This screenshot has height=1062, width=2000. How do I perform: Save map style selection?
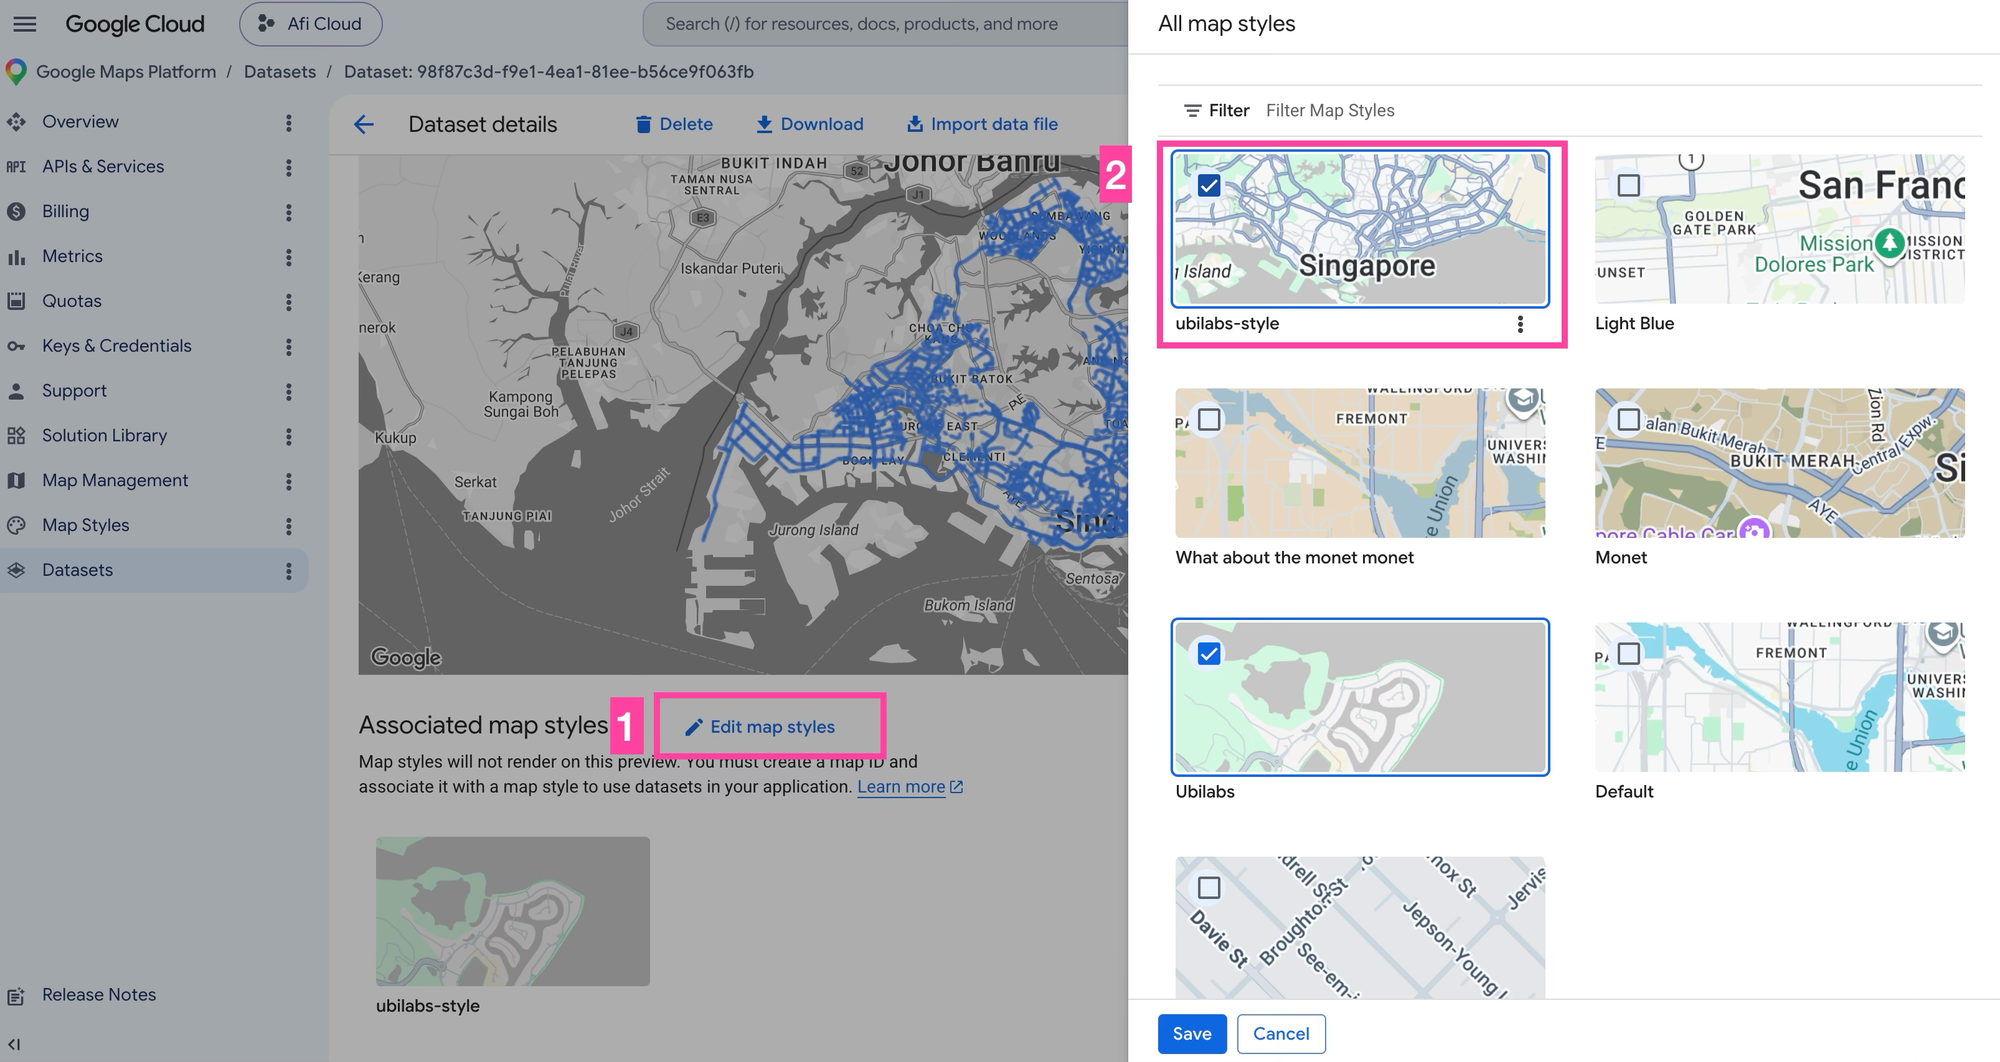1192,1034
